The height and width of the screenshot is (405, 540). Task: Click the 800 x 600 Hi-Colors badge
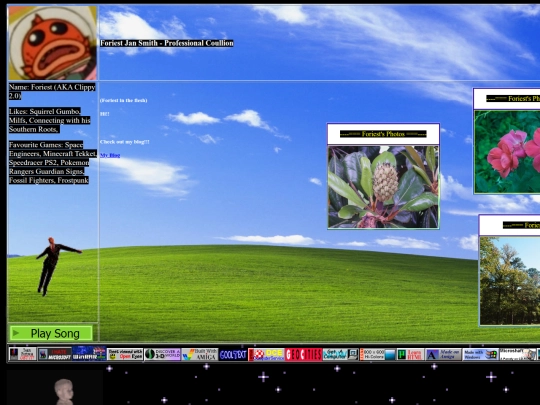click(x=377, y=354)
